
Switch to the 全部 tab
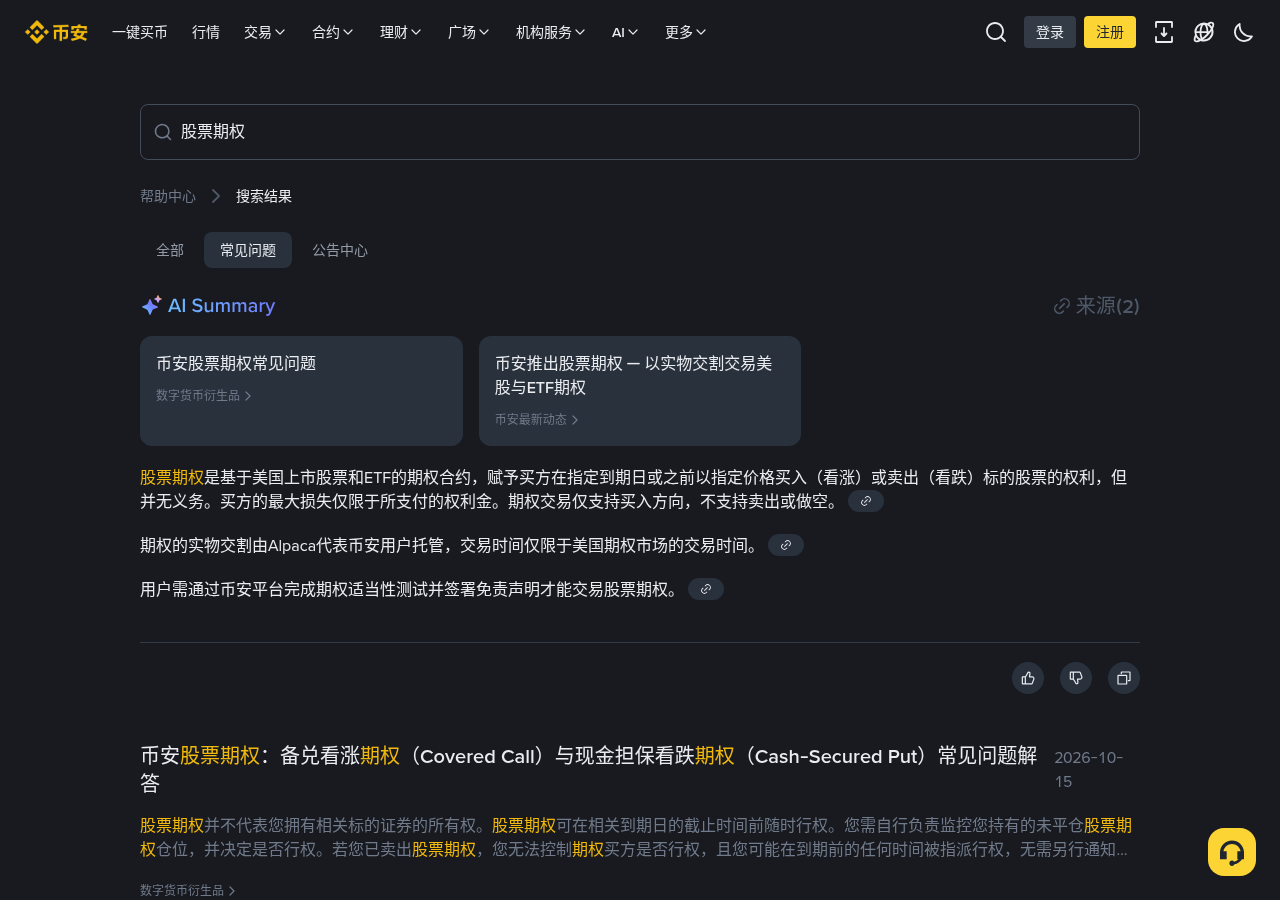170,250
